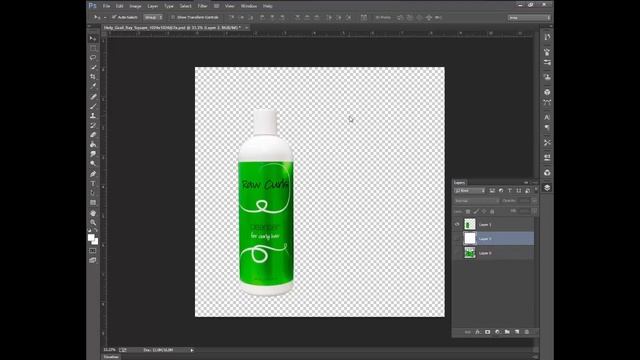Screen dimensions: 640x360
Task: Open the Select menu
Action: click(185, 6)
